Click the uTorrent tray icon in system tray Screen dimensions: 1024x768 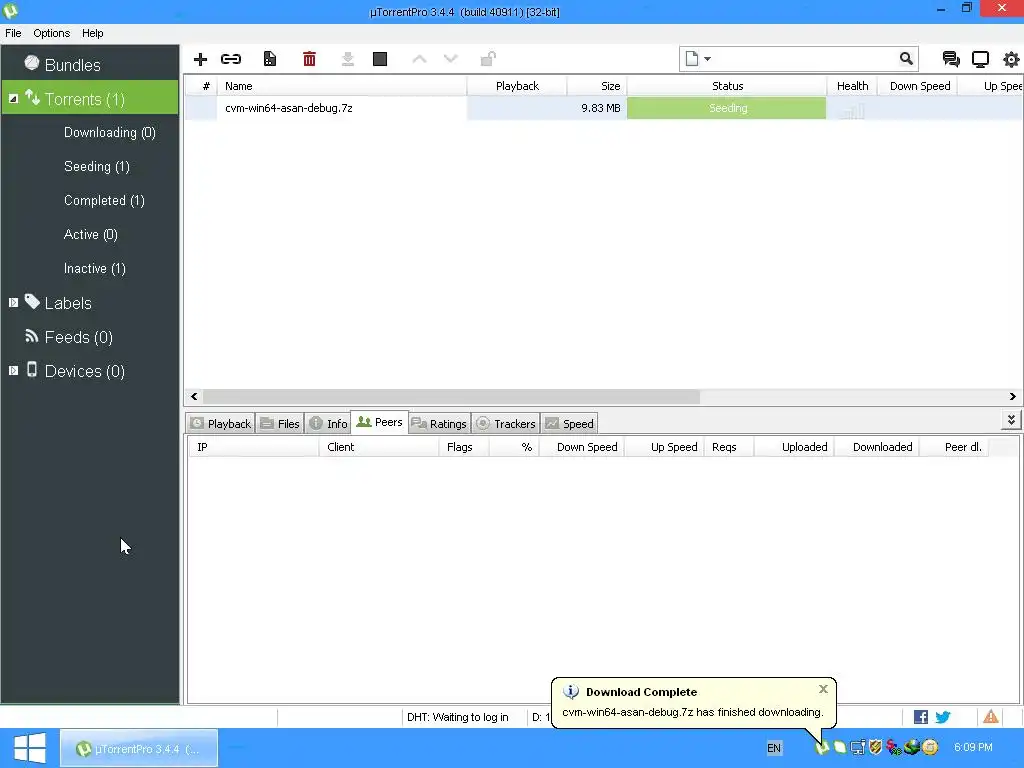pyautogui.click(x=822, y=747)
